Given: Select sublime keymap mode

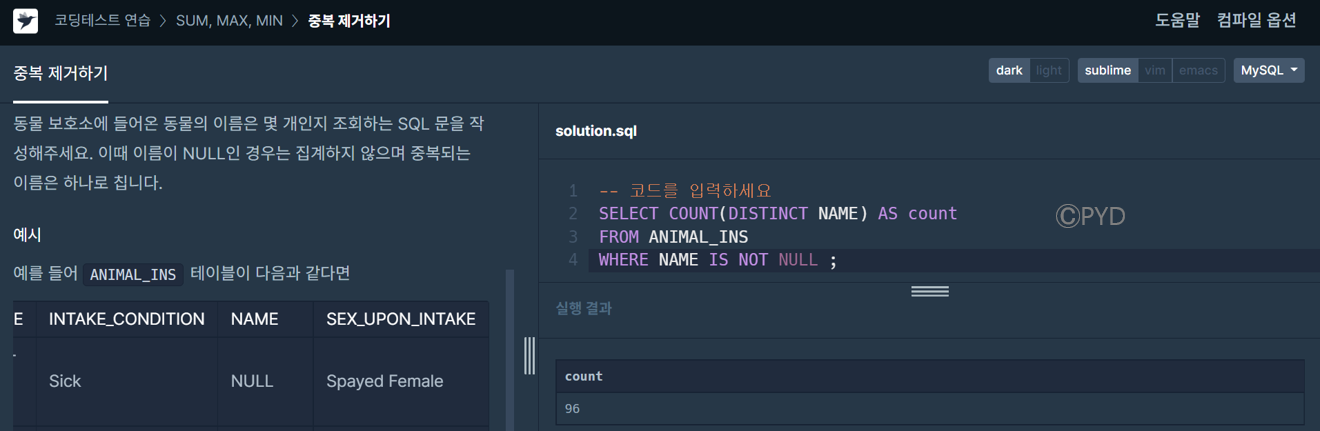Looking at the screenshot, I should point(1108,70).
